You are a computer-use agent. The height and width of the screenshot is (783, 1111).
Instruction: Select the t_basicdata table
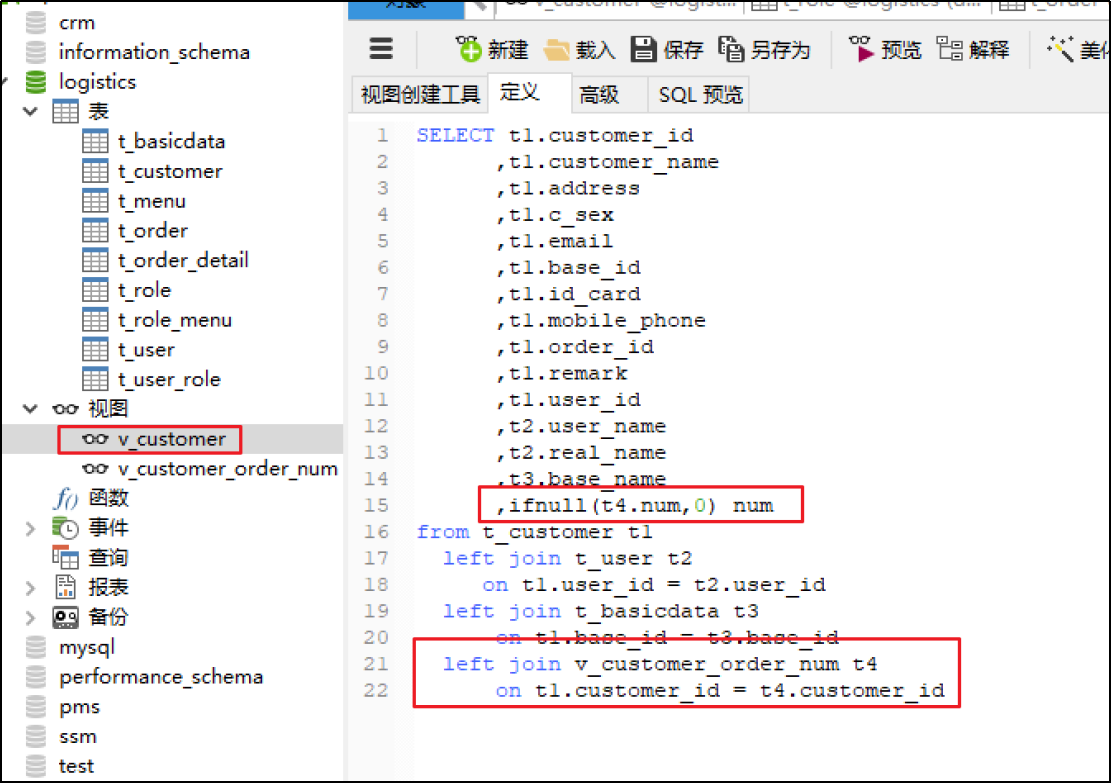click(x=171, y=142)
